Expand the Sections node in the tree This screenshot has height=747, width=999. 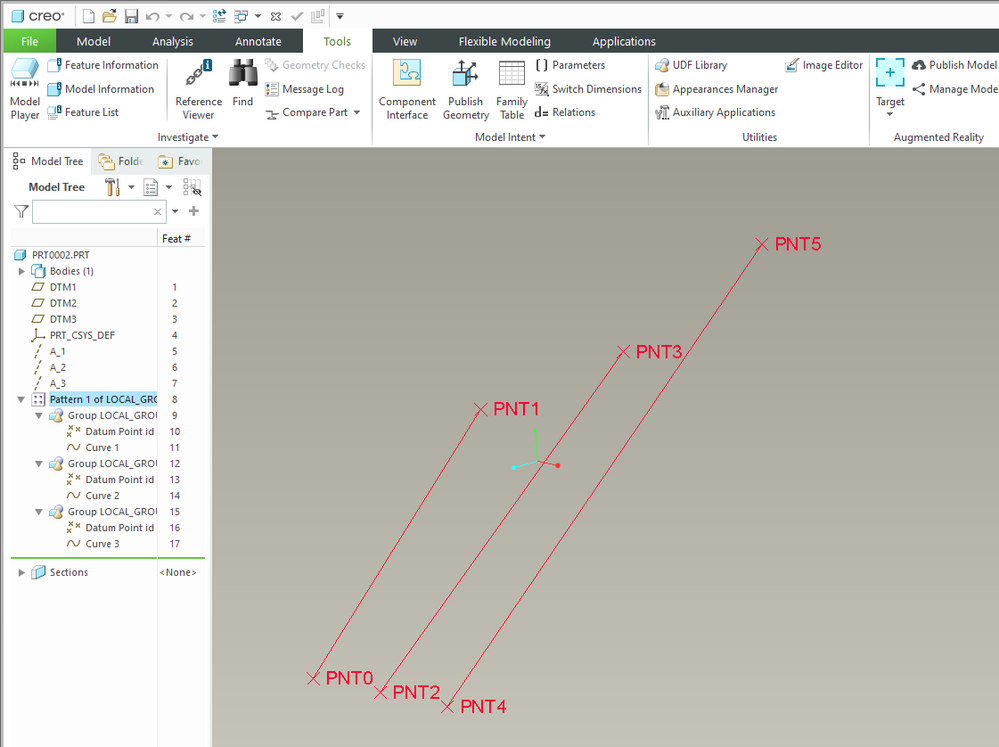22,572
